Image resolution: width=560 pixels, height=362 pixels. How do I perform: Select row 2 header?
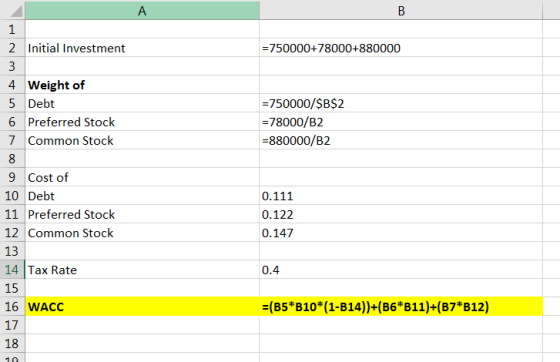pos(12,48)
